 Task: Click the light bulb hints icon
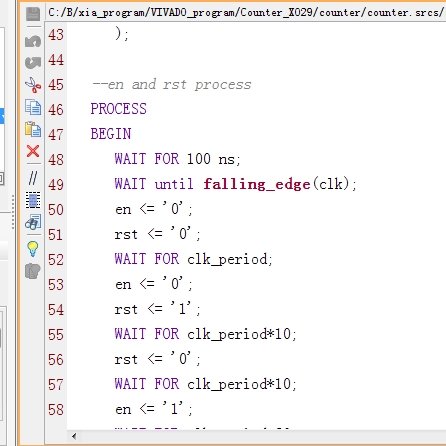click(33, 249)
